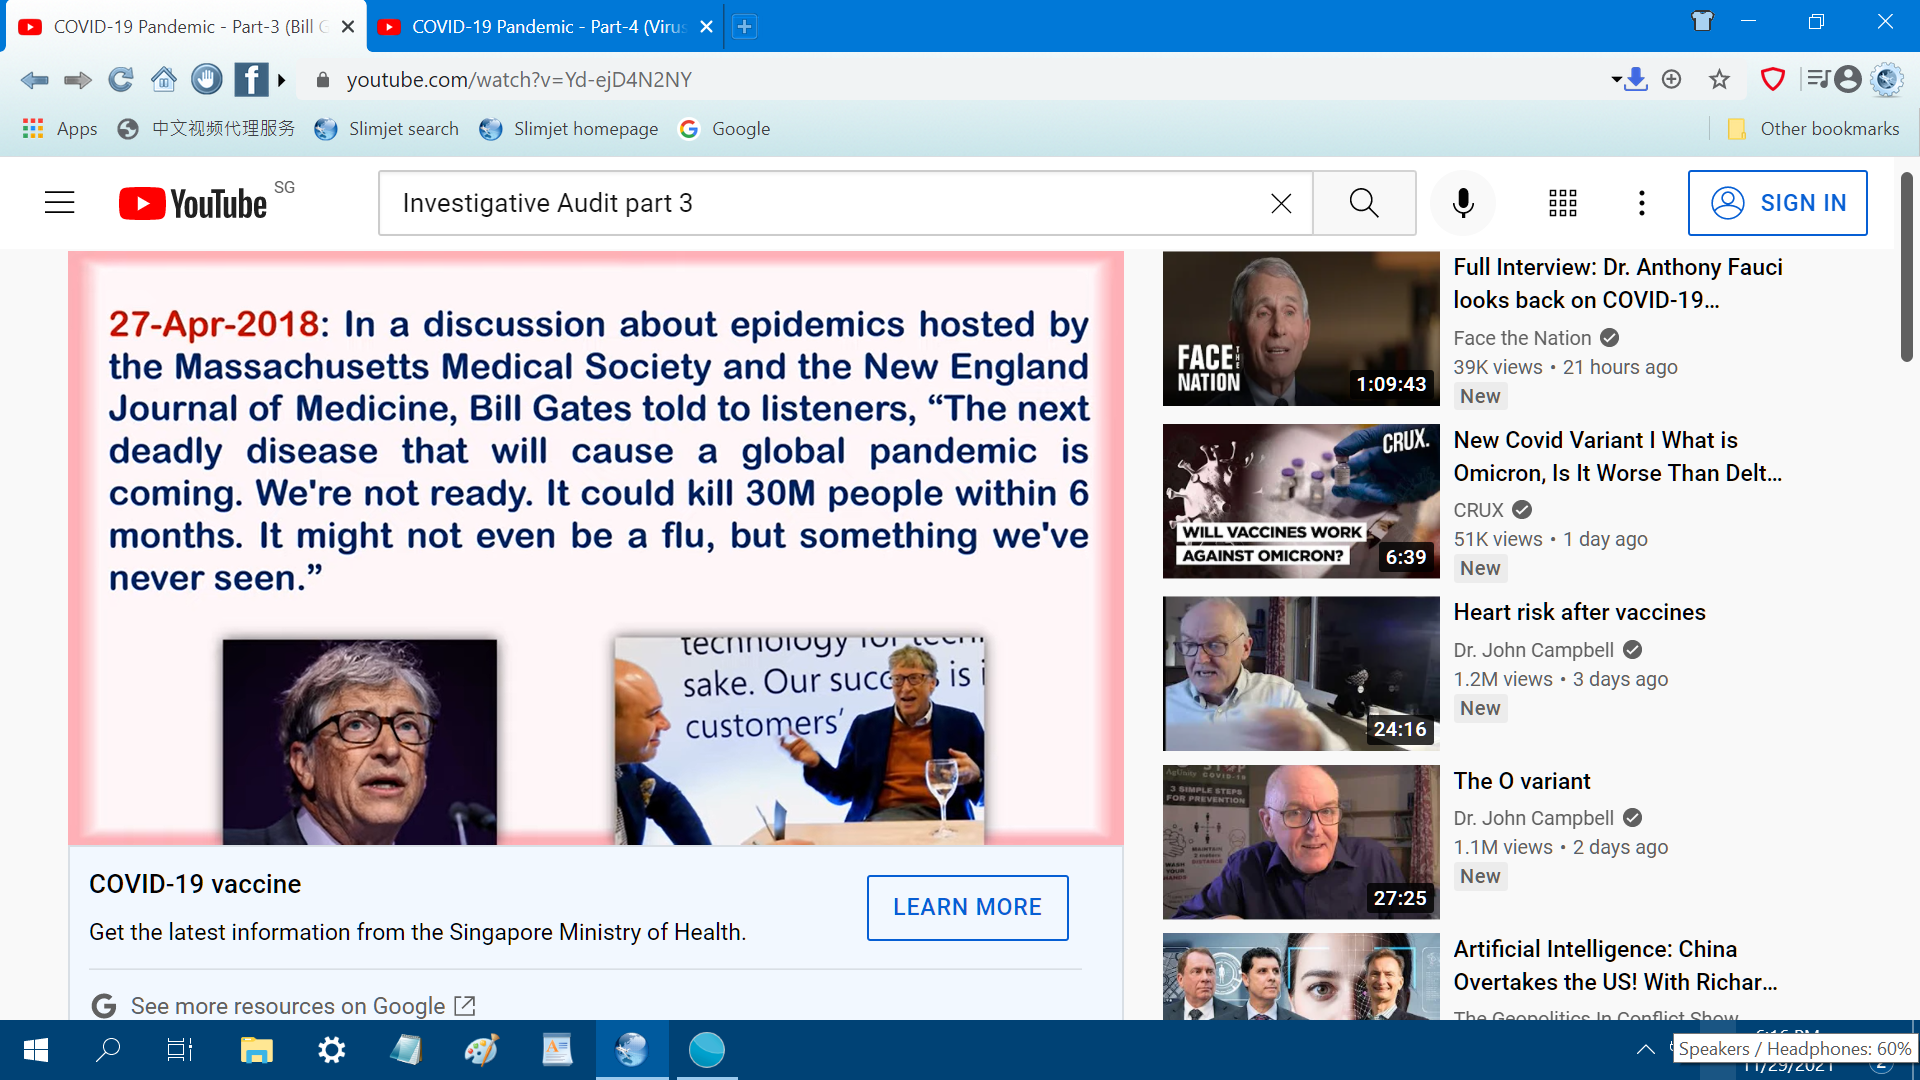
Task: Click the zoom plus icon in address bar
Action: (1672, 79)
